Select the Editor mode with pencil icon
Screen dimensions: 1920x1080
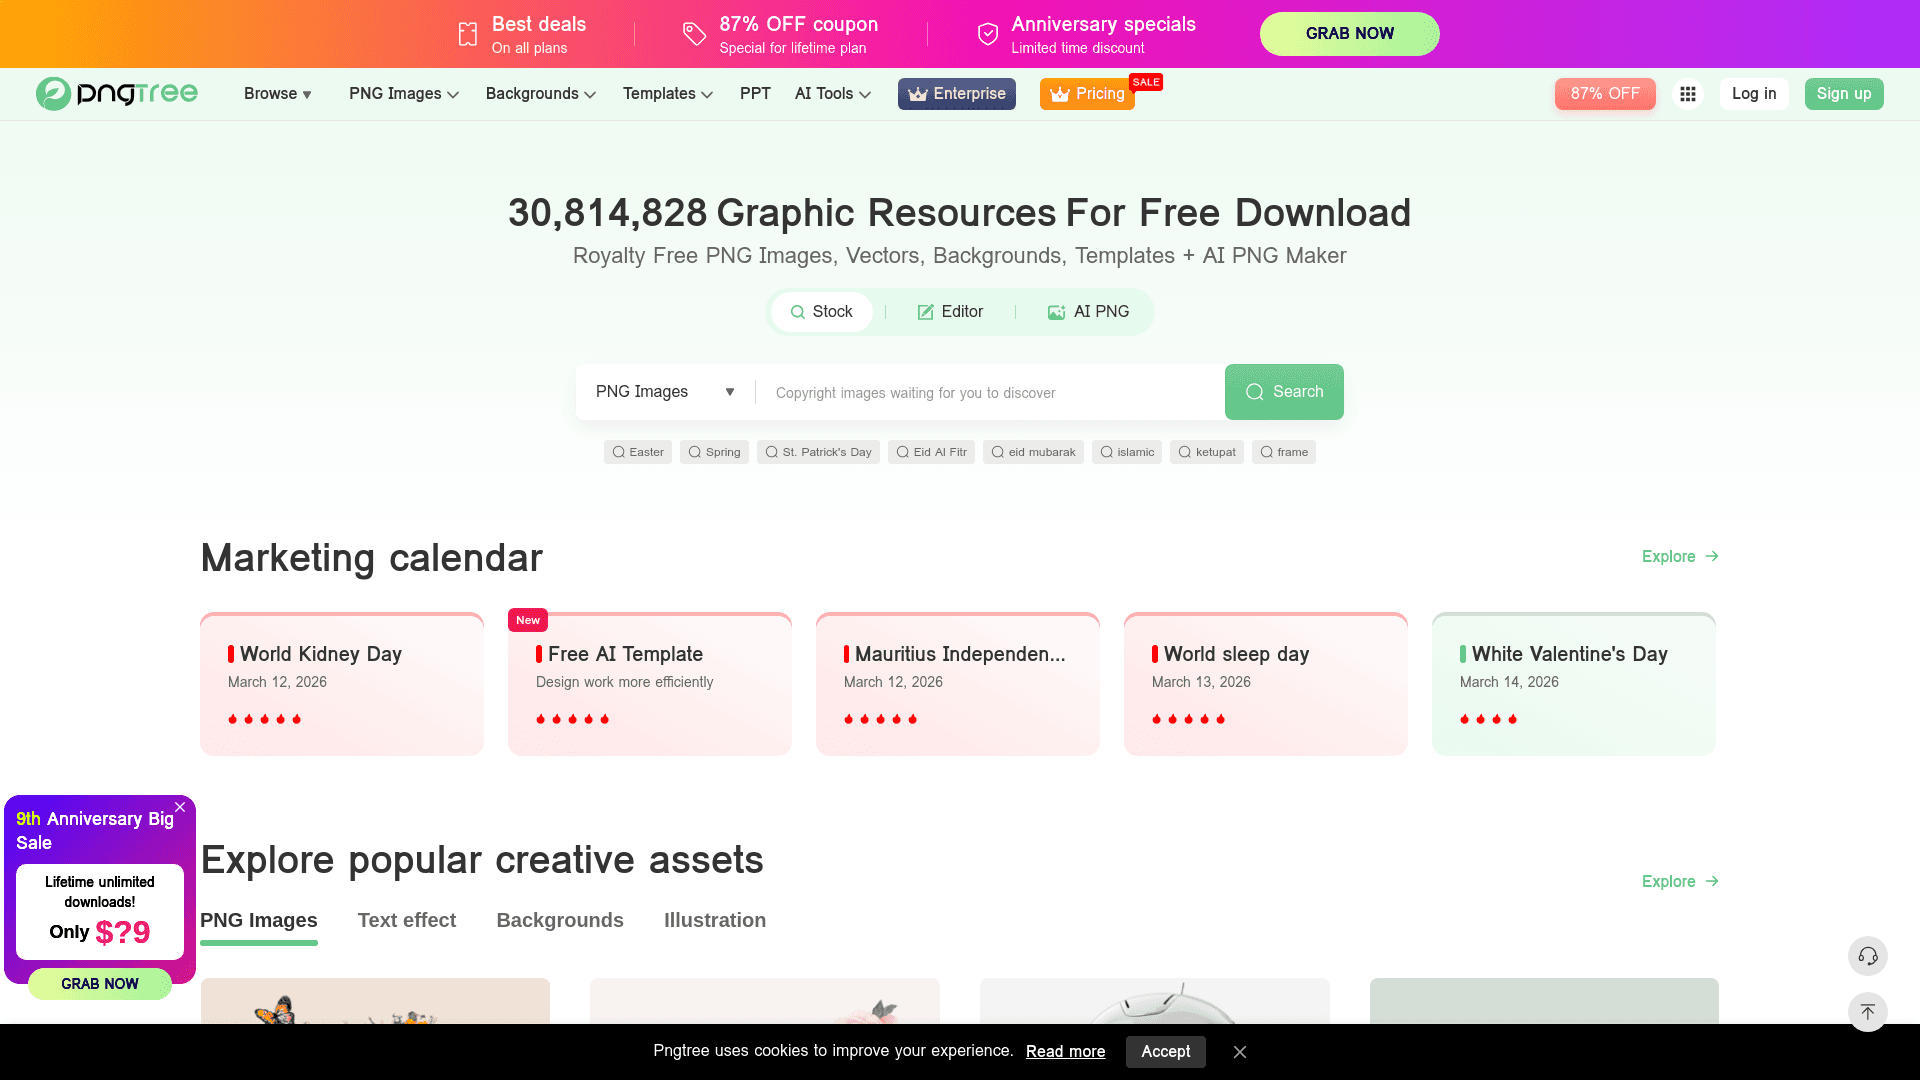(950, 312)
